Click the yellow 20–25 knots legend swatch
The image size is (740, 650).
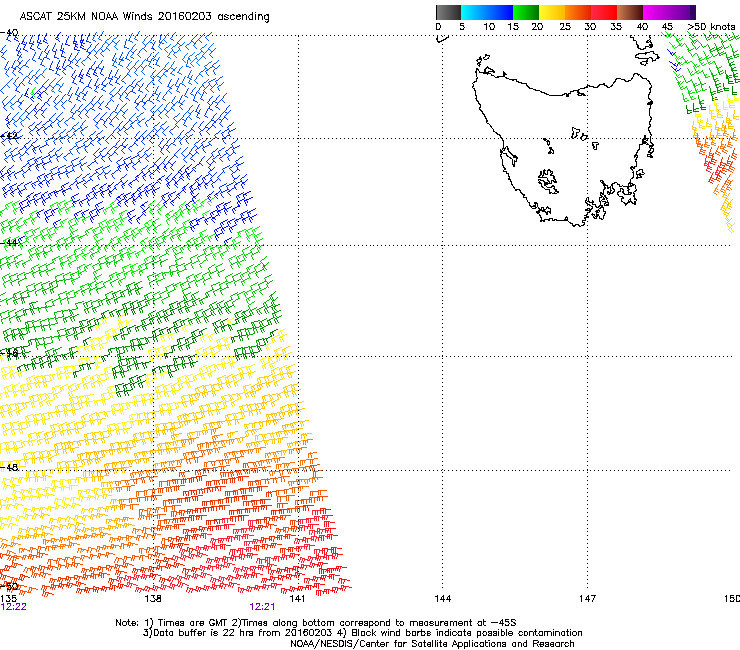[552, 12]
